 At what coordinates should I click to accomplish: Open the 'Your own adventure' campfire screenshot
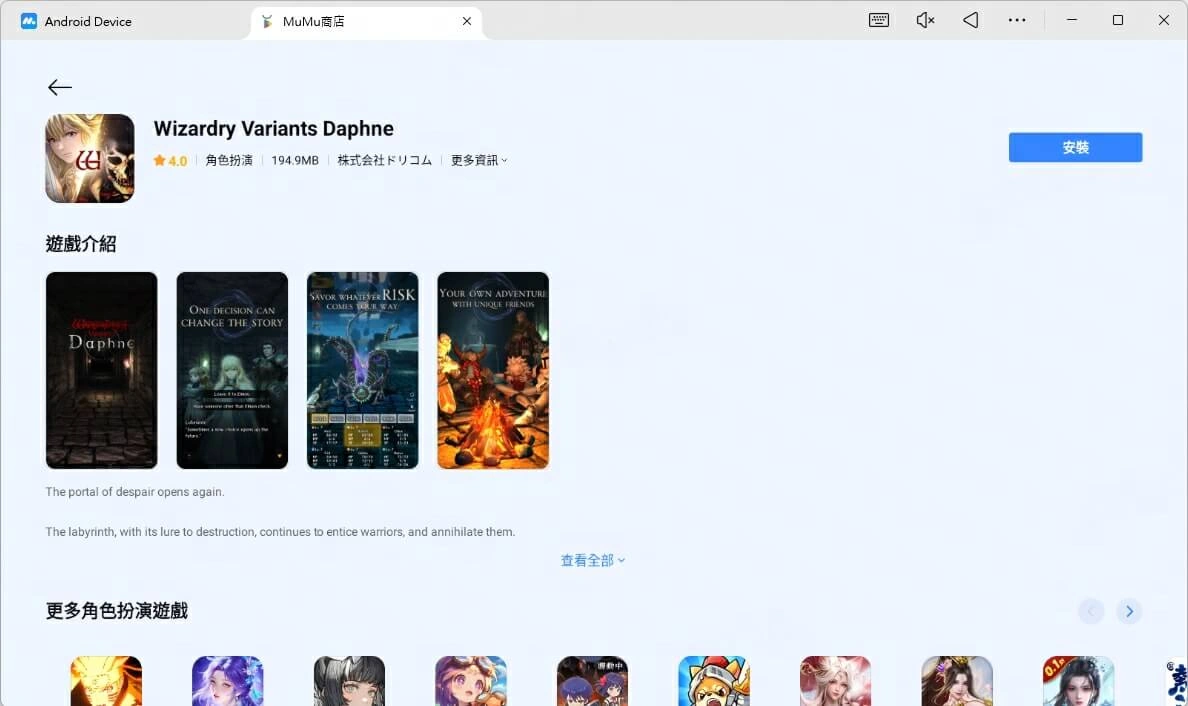tap(493, 370)
